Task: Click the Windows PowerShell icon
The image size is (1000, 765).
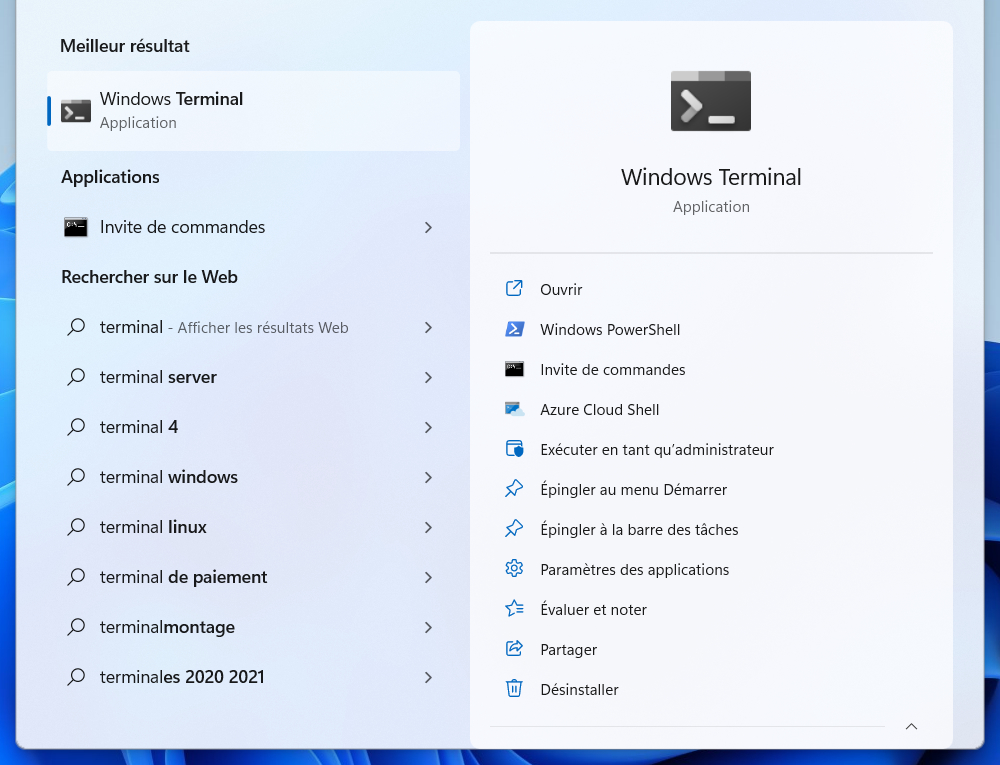Action: point(514,329)
